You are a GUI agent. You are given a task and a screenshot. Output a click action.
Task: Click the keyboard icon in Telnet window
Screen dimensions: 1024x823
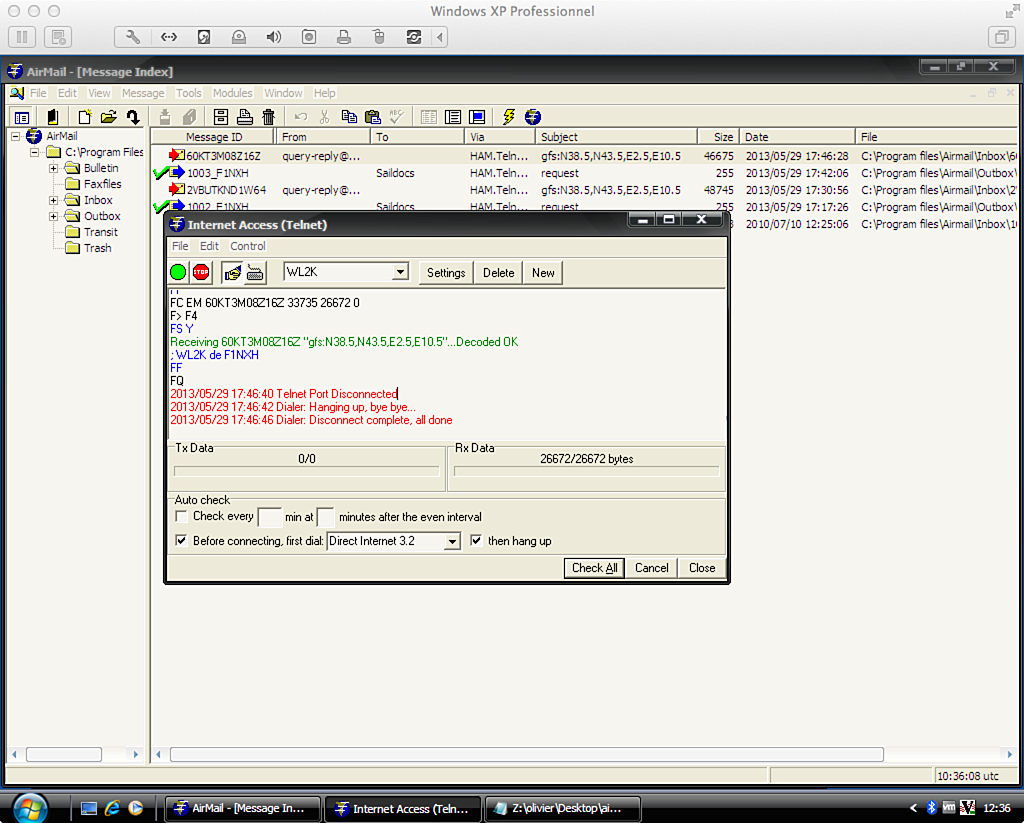pos(255,272)
